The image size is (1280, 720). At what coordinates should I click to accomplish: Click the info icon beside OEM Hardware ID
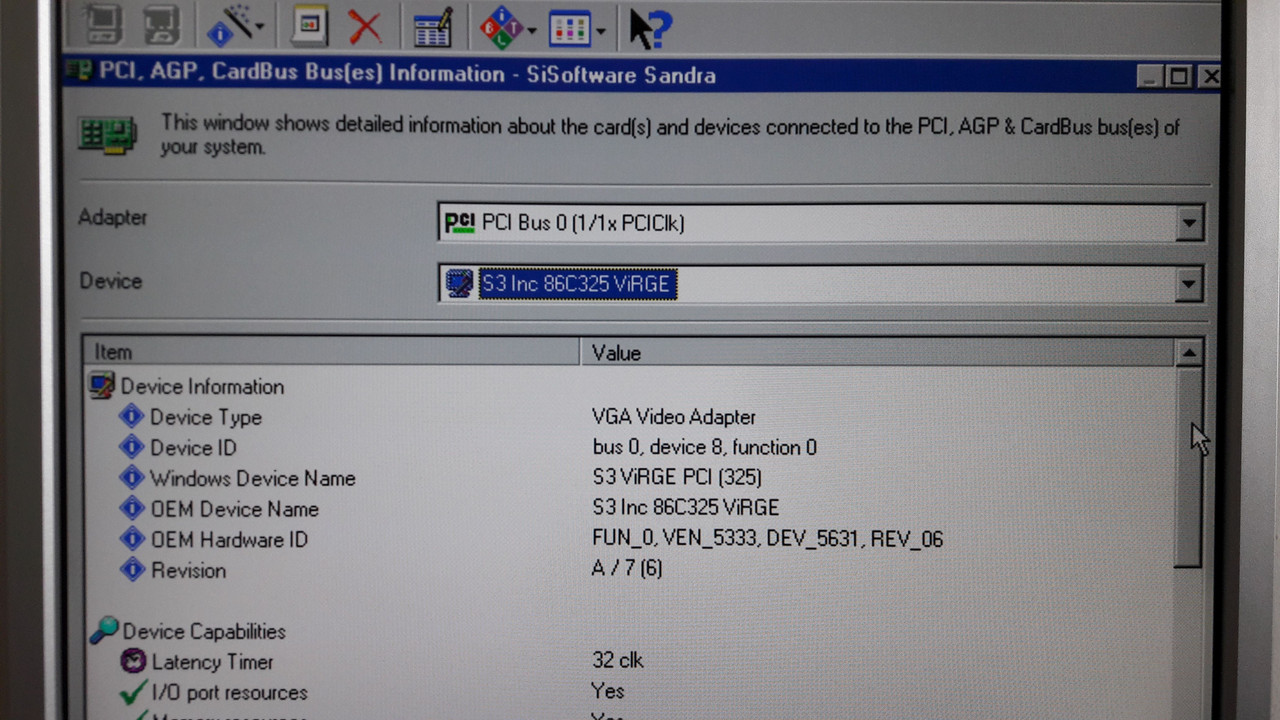132,539
